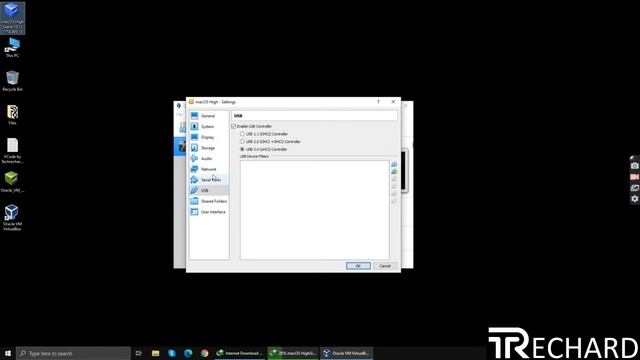Select the Files archive desktop icon
The width and height of the screenshot is (640, 360).
13,114
